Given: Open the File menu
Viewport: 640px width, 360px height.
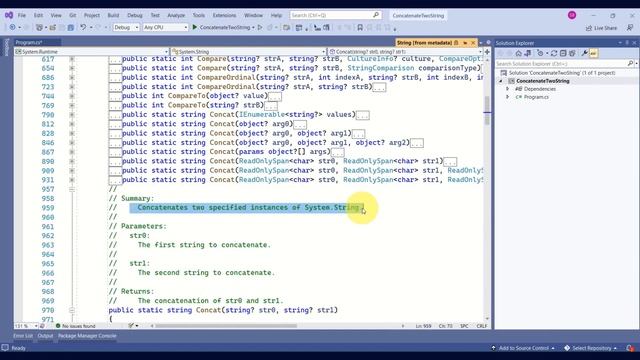Looking at the screenshot, I should point(22,15).
